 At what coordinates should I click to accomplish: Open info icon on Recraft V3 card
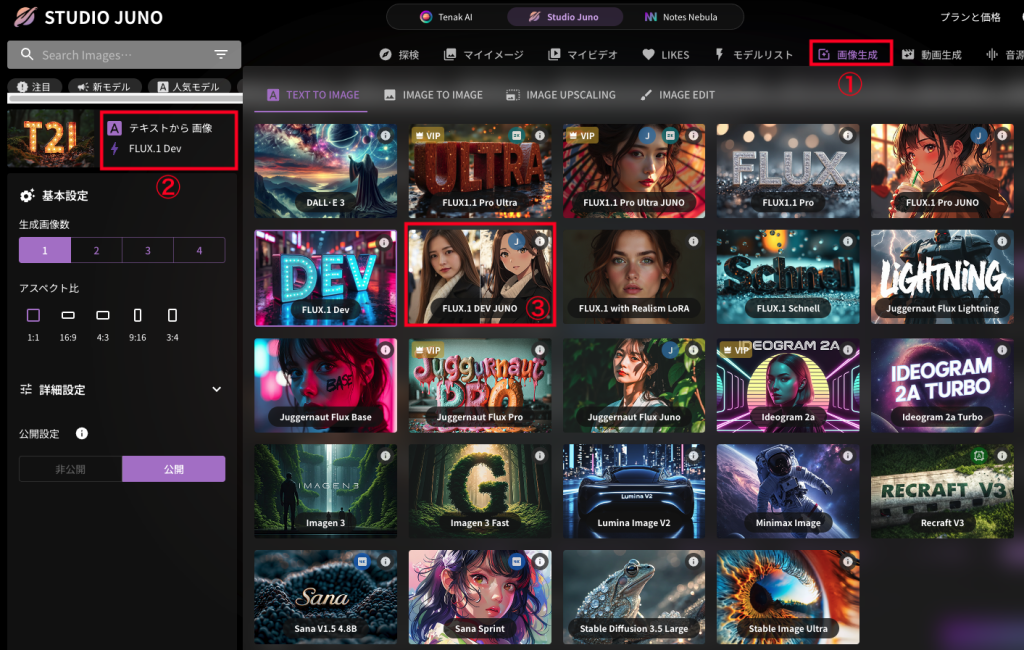pos(1002,455)
